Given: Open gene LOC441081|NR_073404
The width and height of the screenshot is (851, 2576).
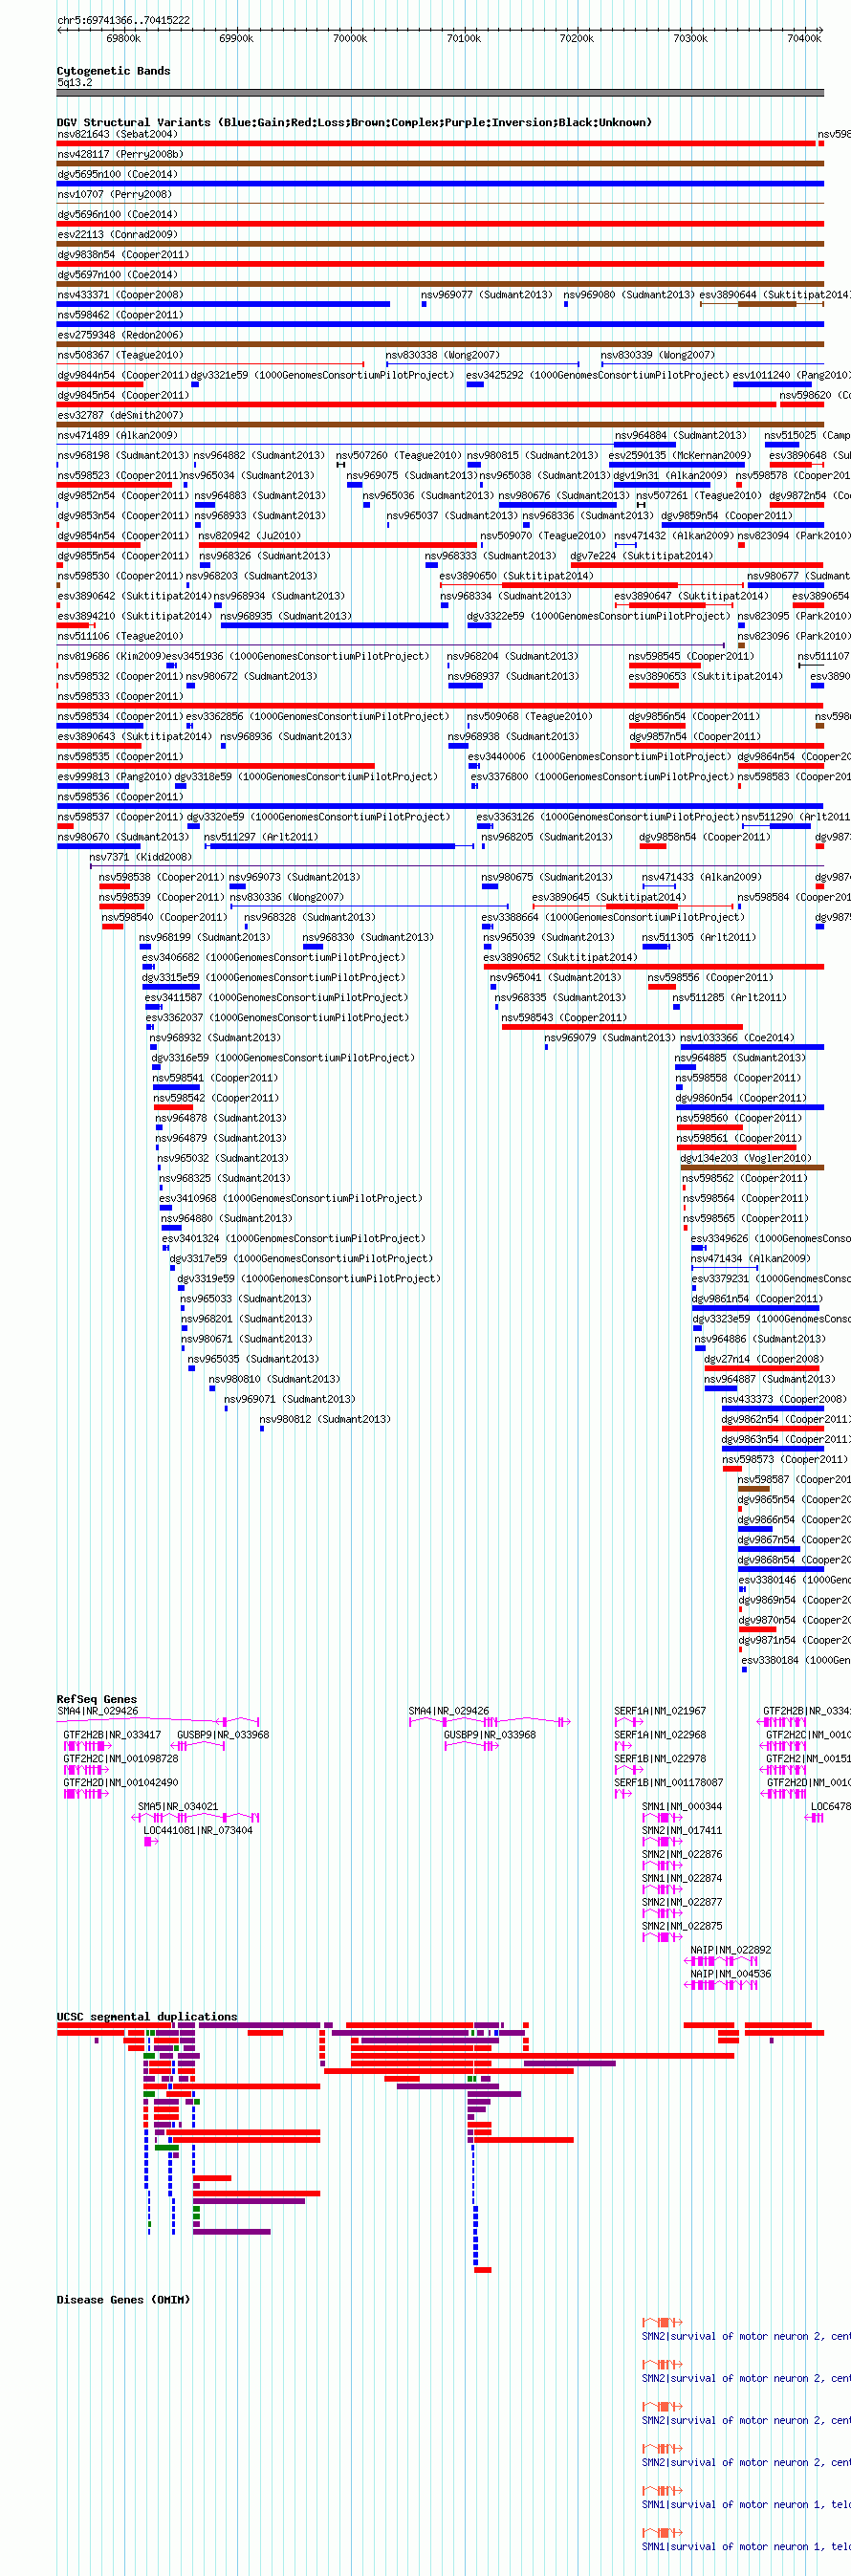Looking at the screenshot, I should point(198,1830).
